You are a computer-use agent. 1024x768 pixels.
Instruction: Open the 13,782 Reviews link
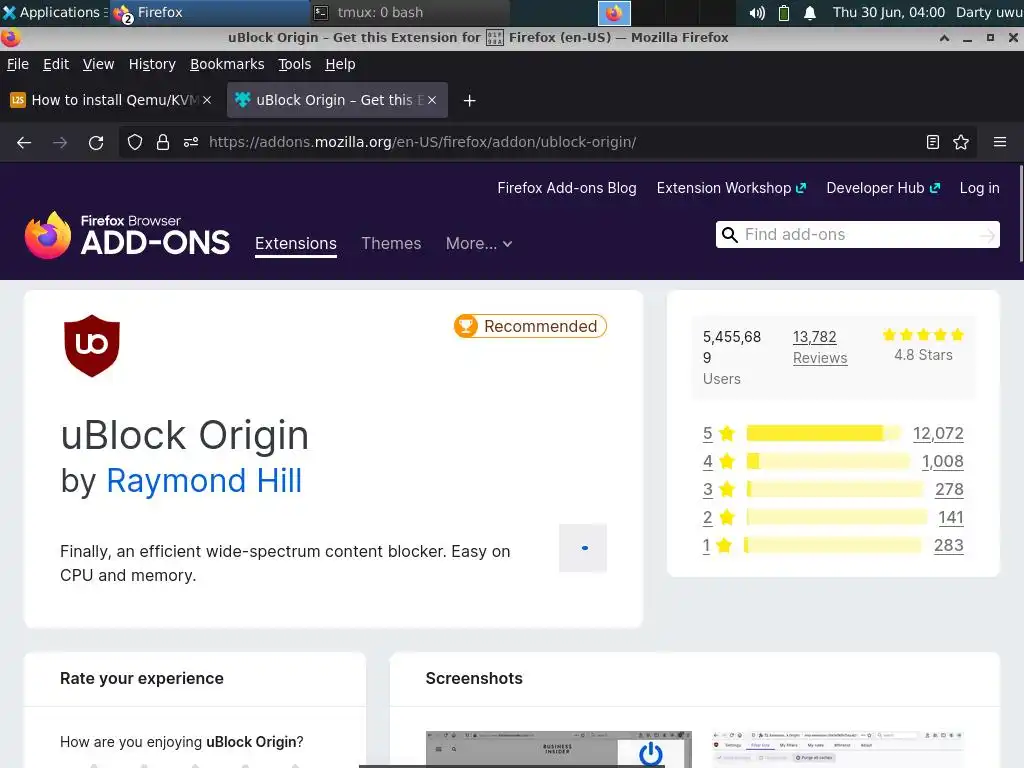click(x=820, y=347)
